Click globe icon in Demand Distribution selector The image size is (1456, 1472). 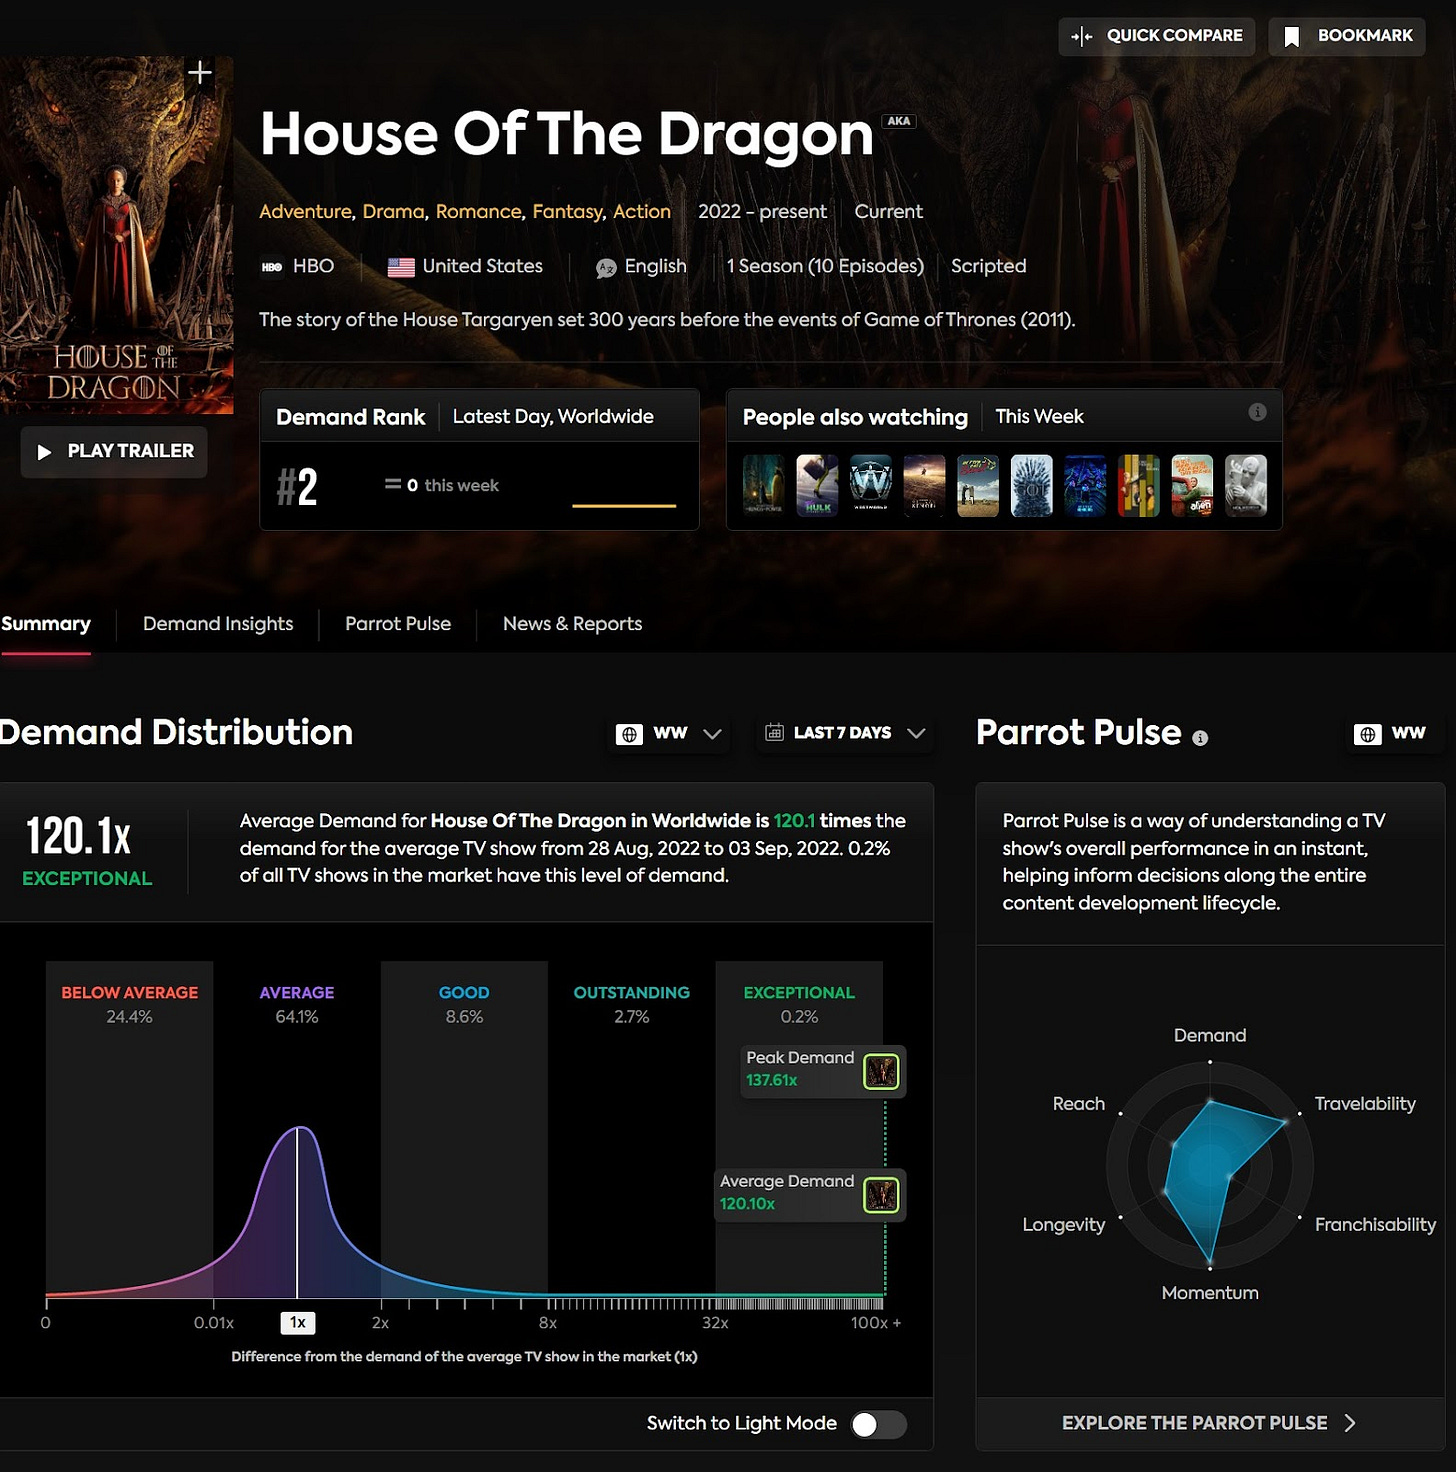(x=629, y=734)
